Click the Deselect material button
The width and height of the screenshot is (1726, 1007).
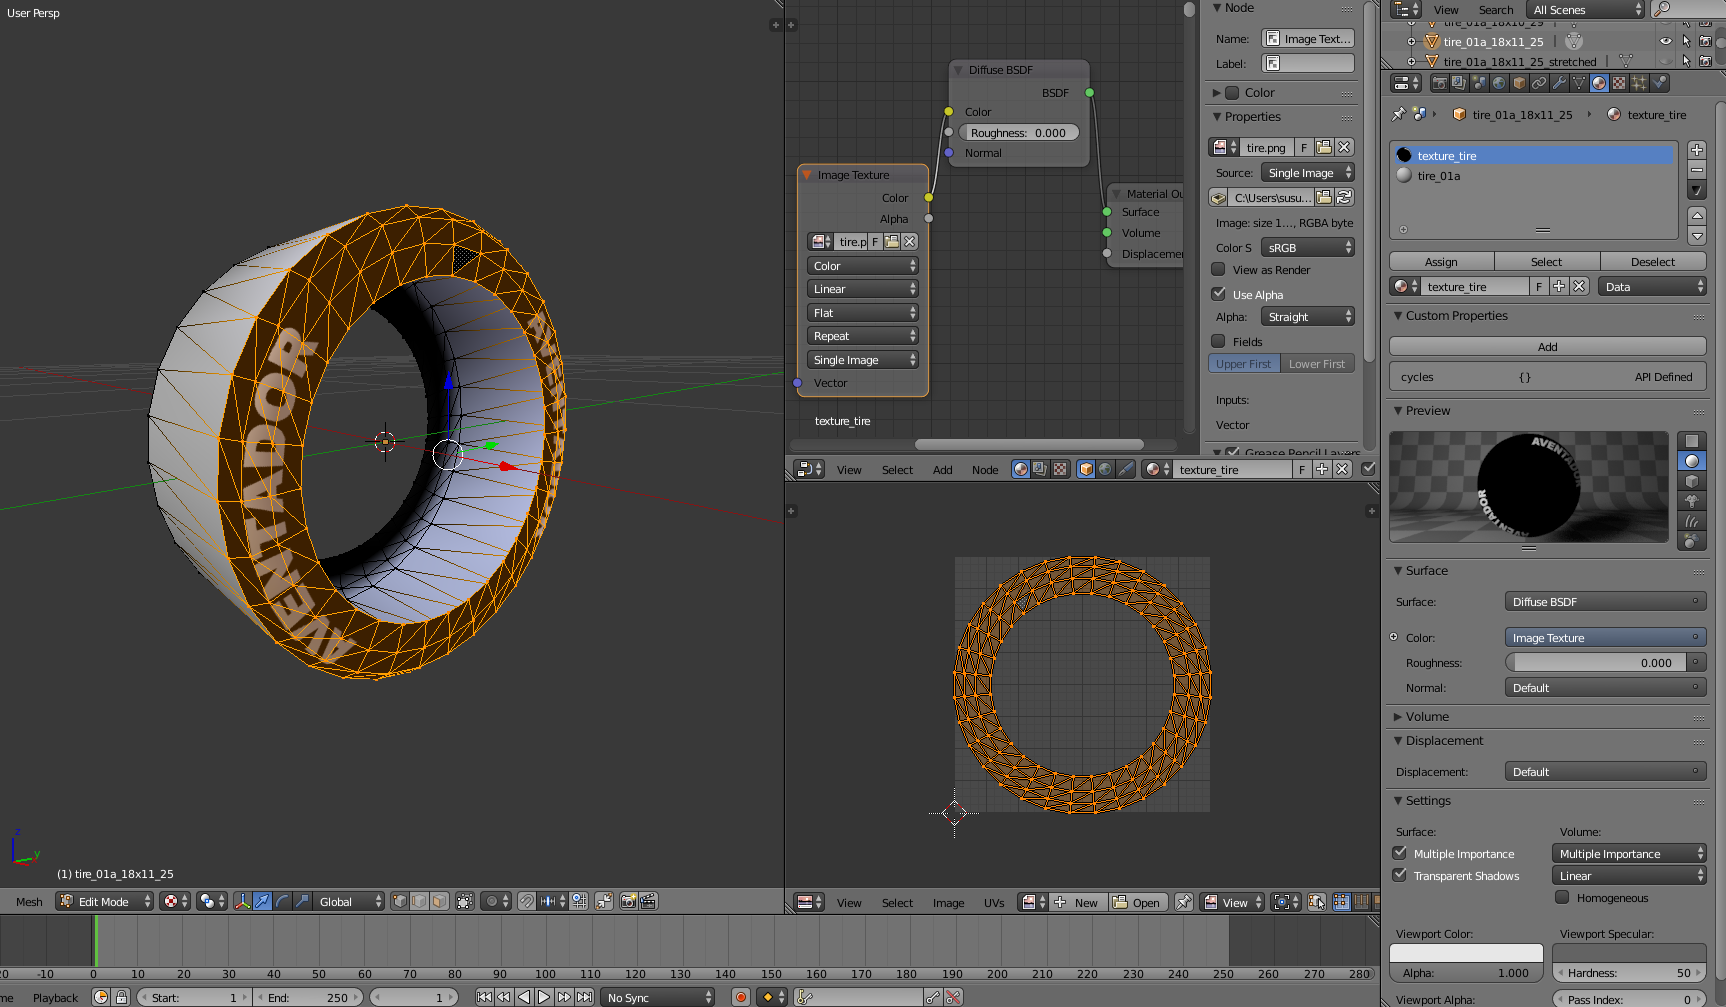pyautogui.click(x=1653, y=262)
